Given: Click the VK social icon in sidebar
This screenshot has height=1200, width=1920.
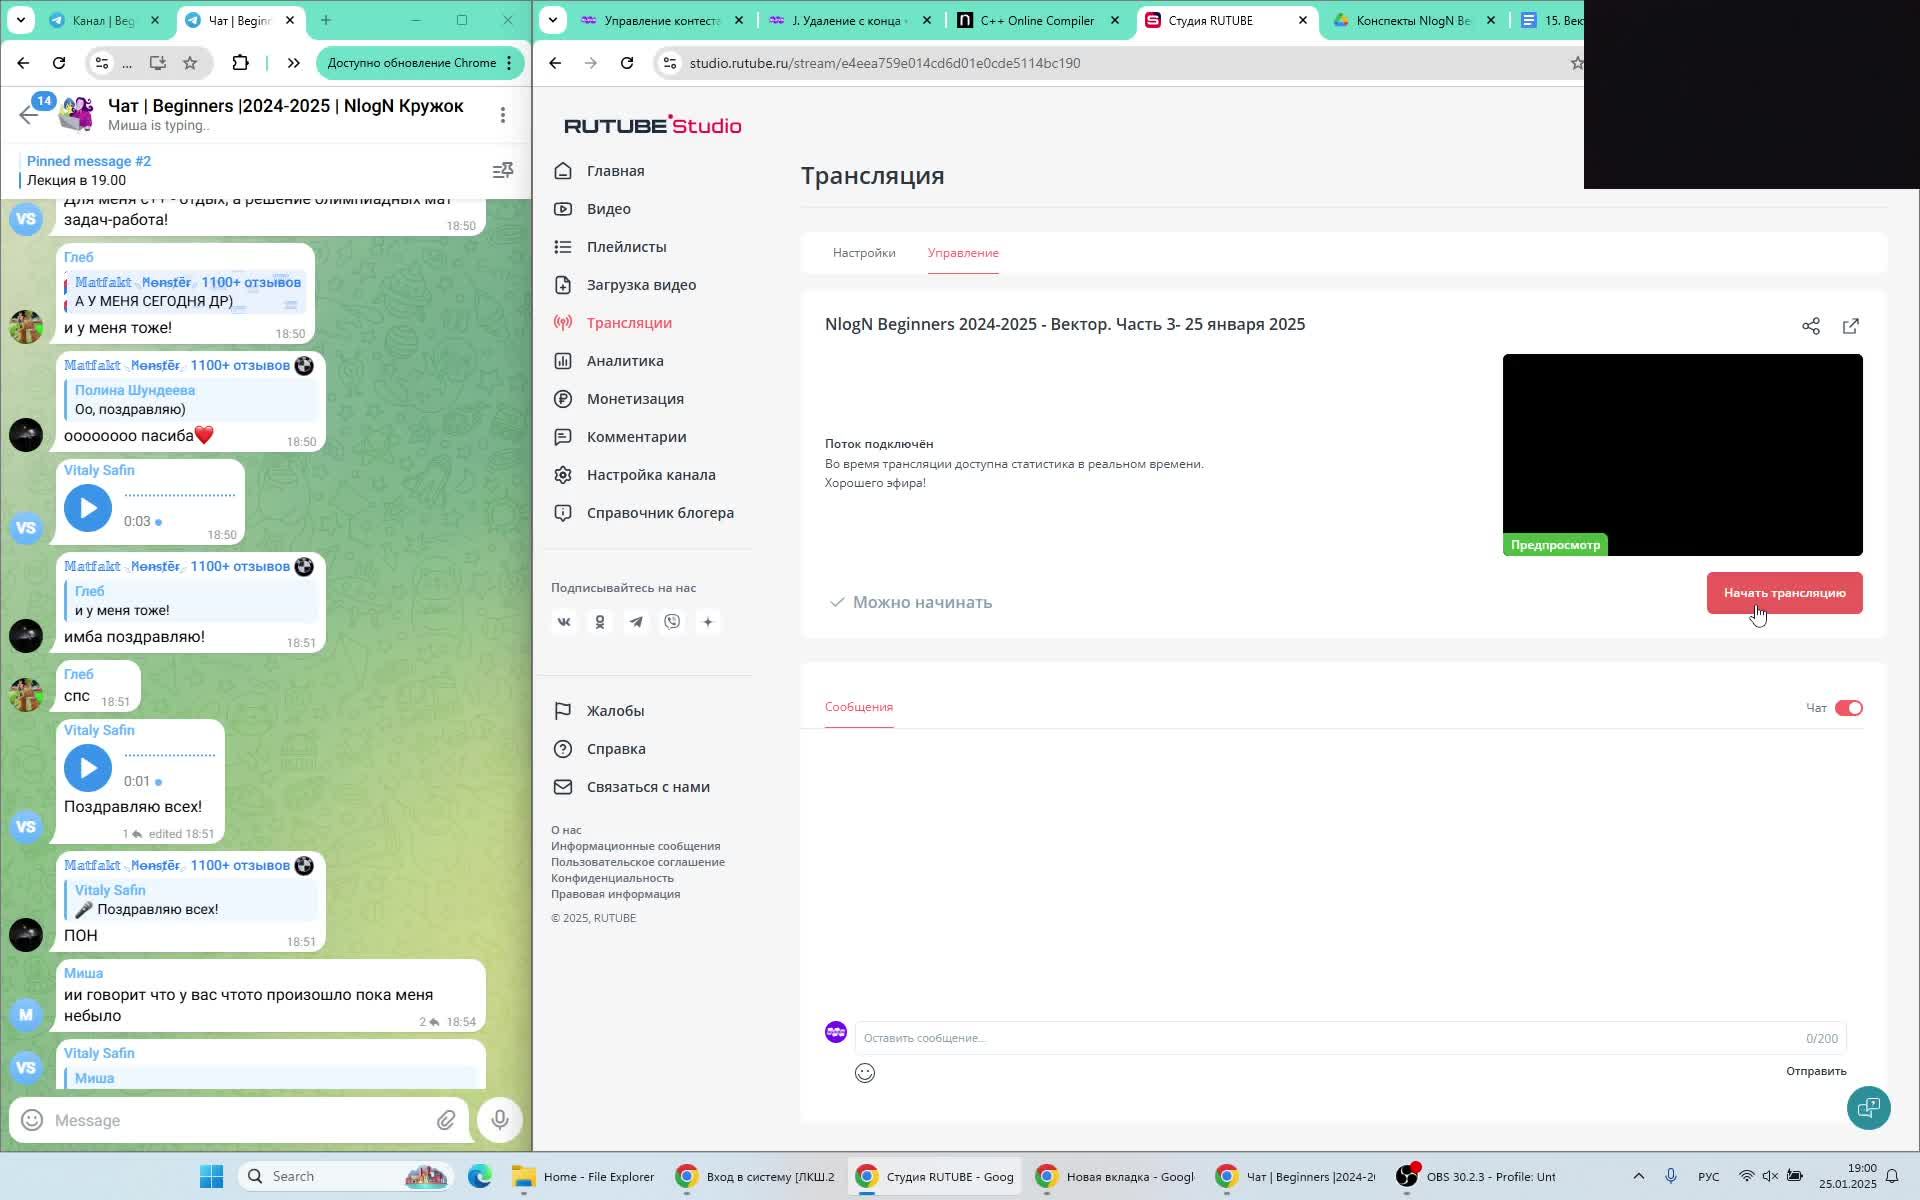Looking at the screenshot, I should (x=564, y=622).
